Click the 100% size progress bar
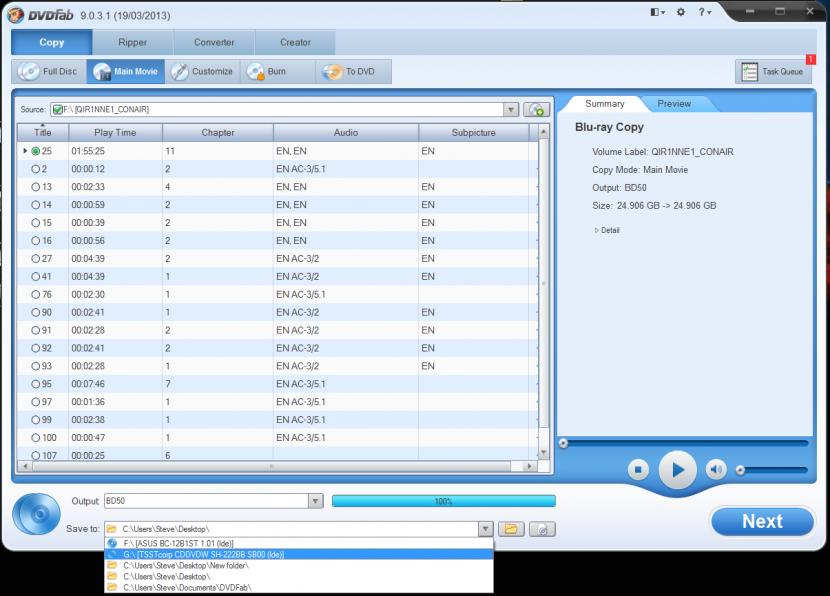Image resolution: width=830 pixels, height=596 pixels. (x=444, y=501)
